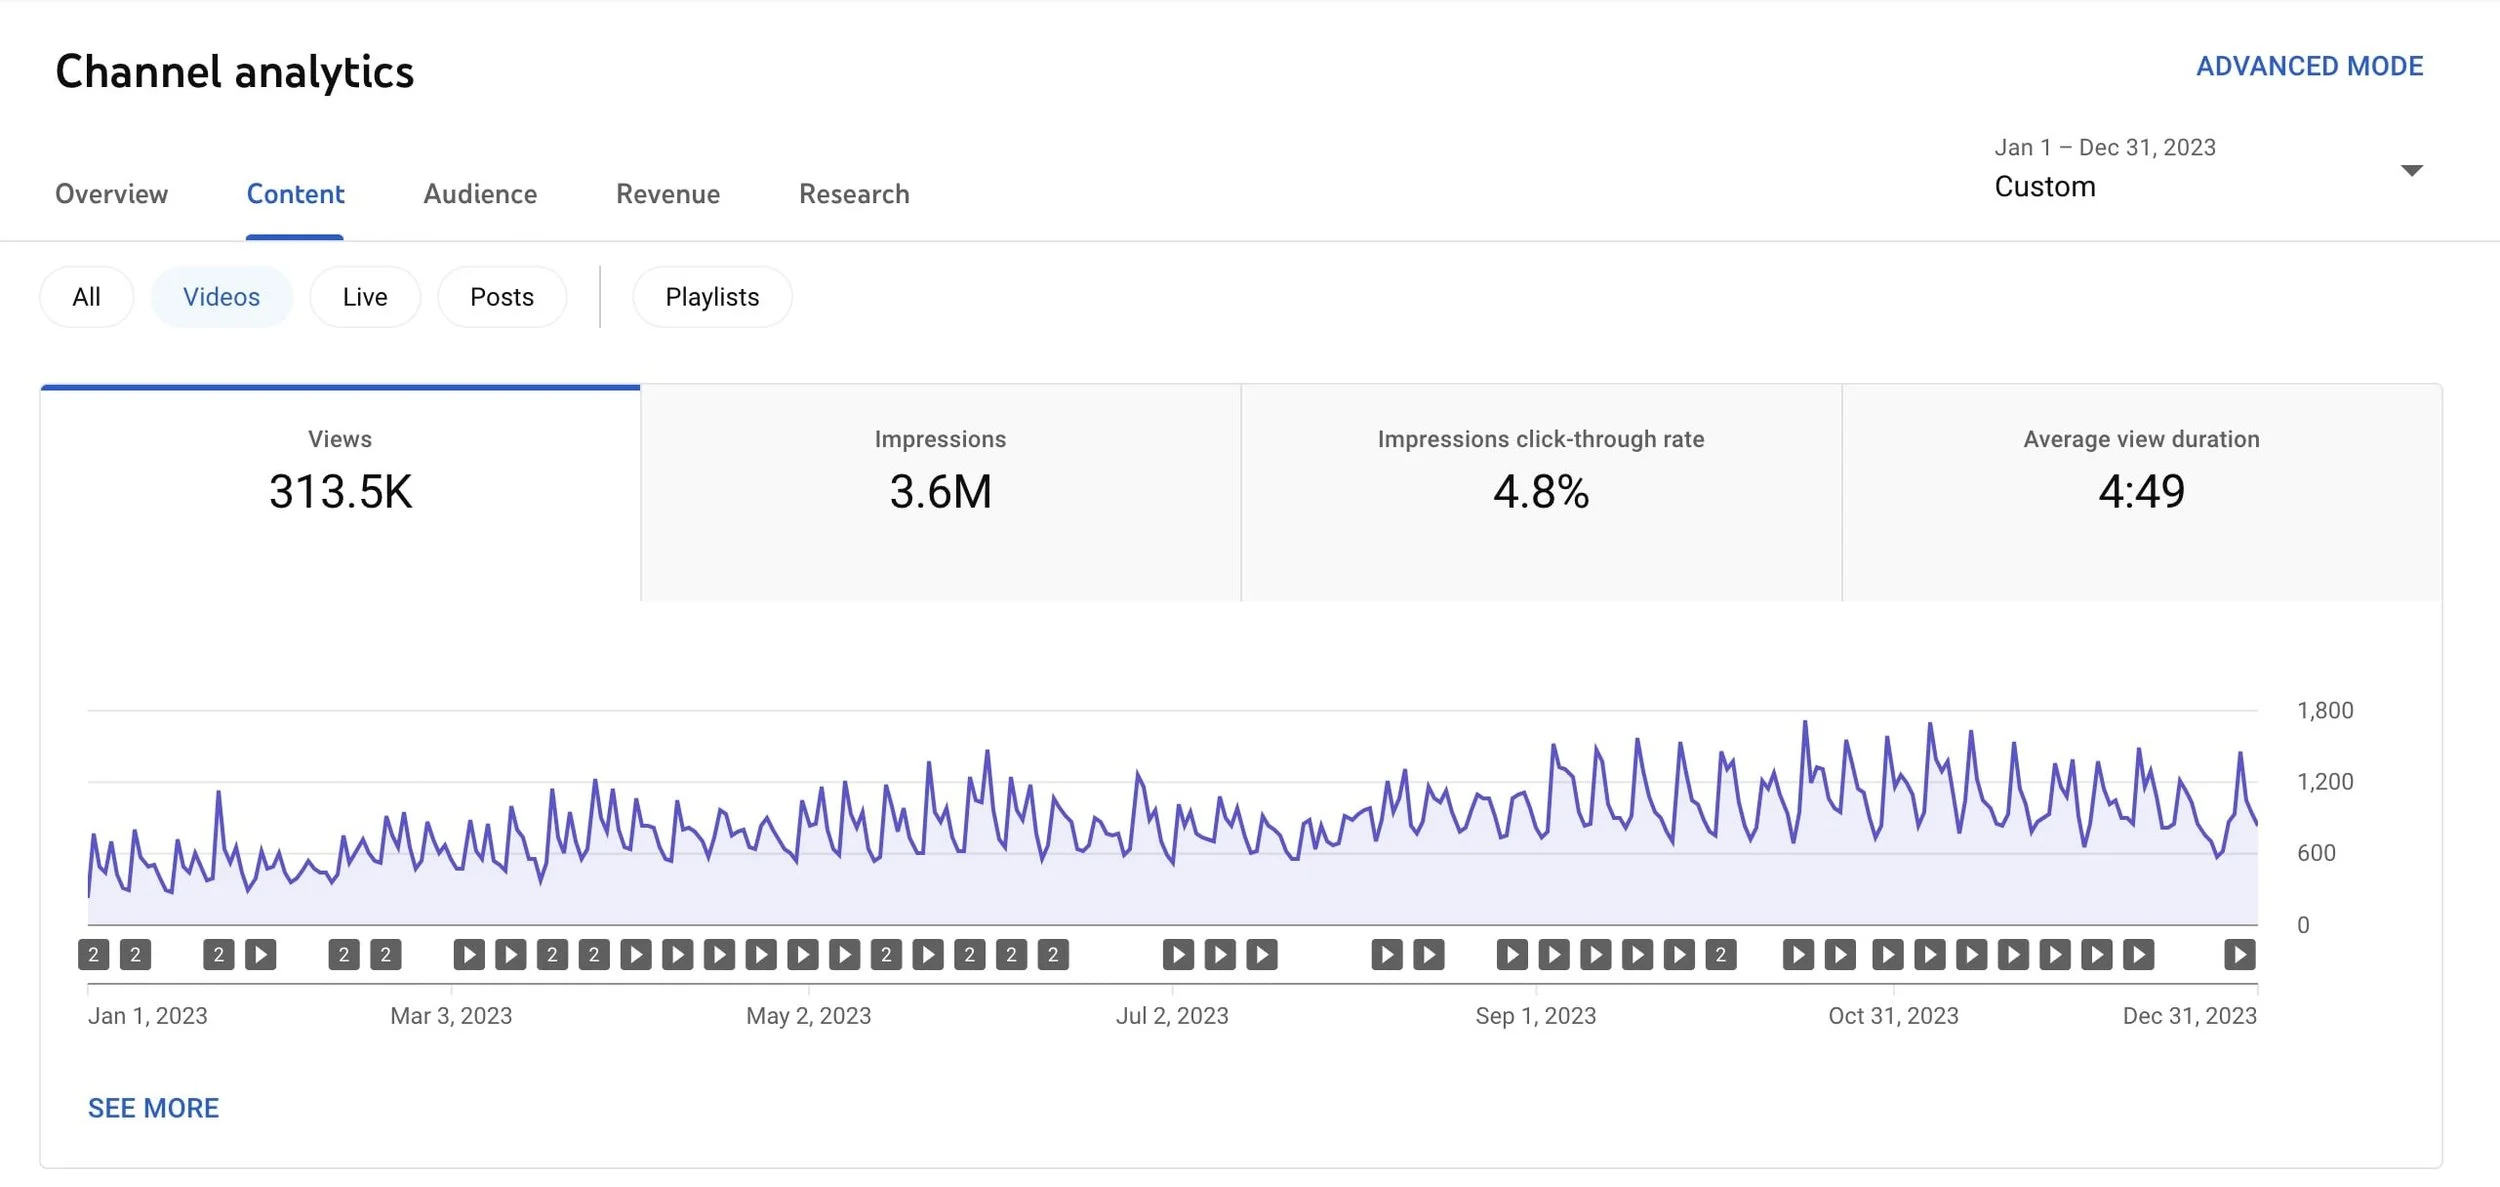
Task: Switch the filter to Live content
Action: [364, 297]
